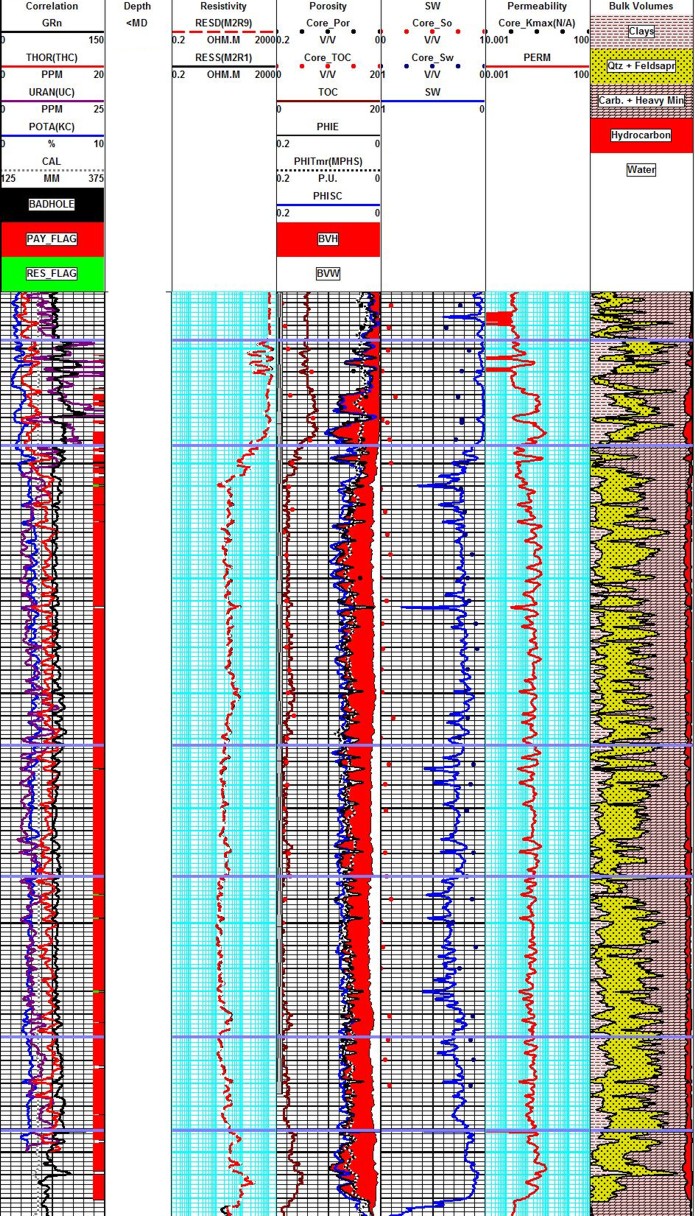Click the yellow Qtz + Feldspar legend pattern
This screenshot has height=1216, width=695.
pos(641,65)
